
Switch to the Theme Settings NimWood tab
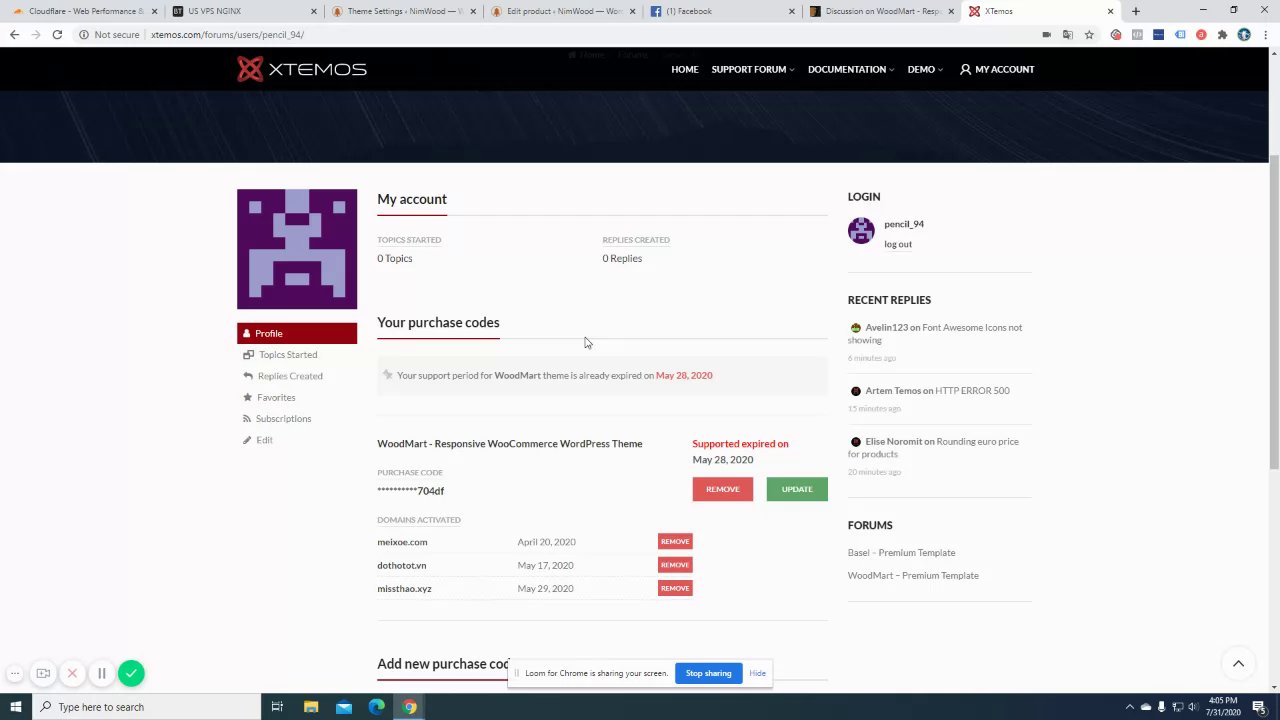[x=402, y=11]
